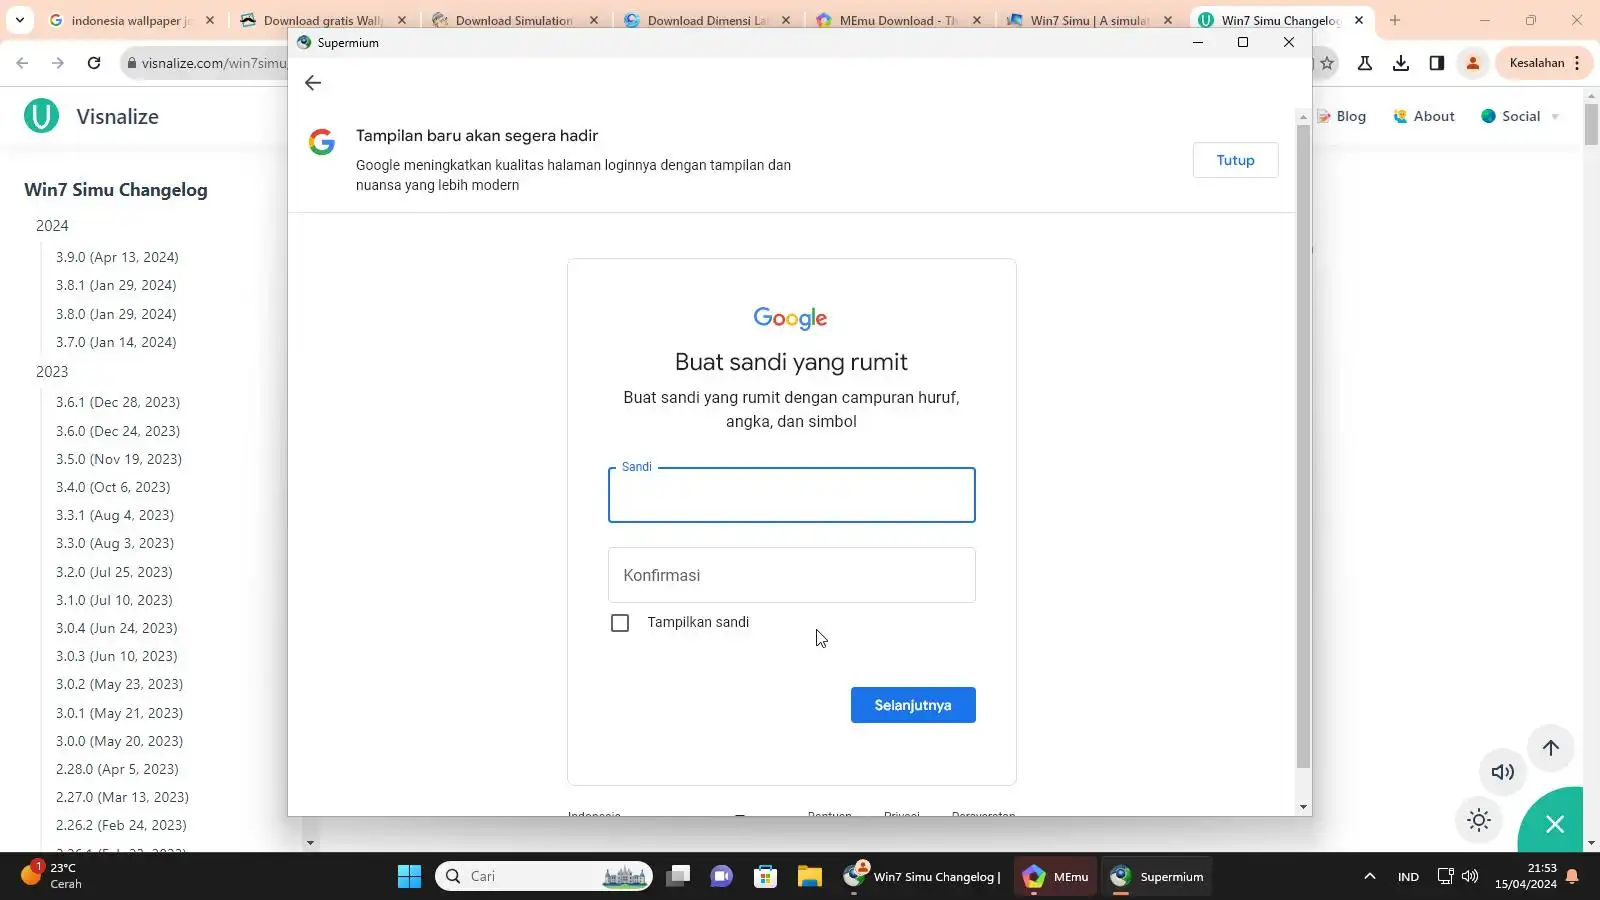This screenshot has width=1600, height=900.
Task: Open changelog 3.8.1 (Jan 29, 2024)
Action: [116, 285]
